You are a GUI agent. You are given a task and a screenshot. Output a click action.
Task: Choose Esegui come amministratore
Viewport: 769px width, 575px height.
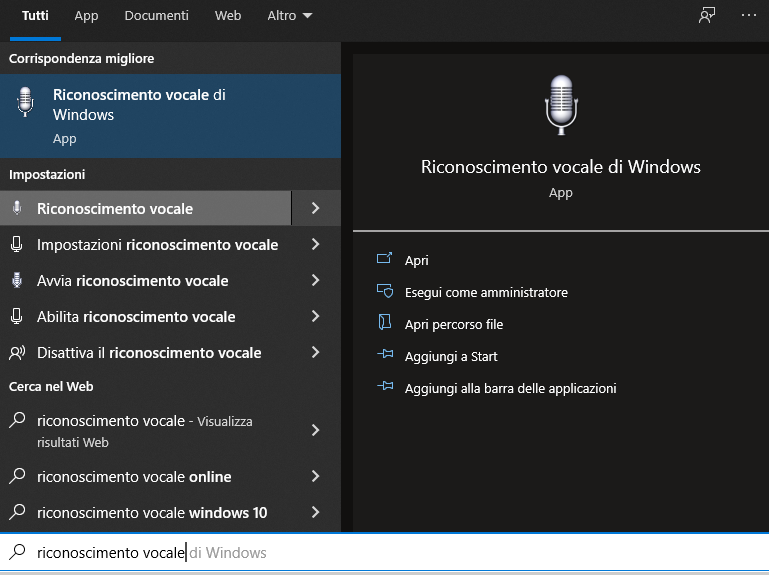click(486, 292)
